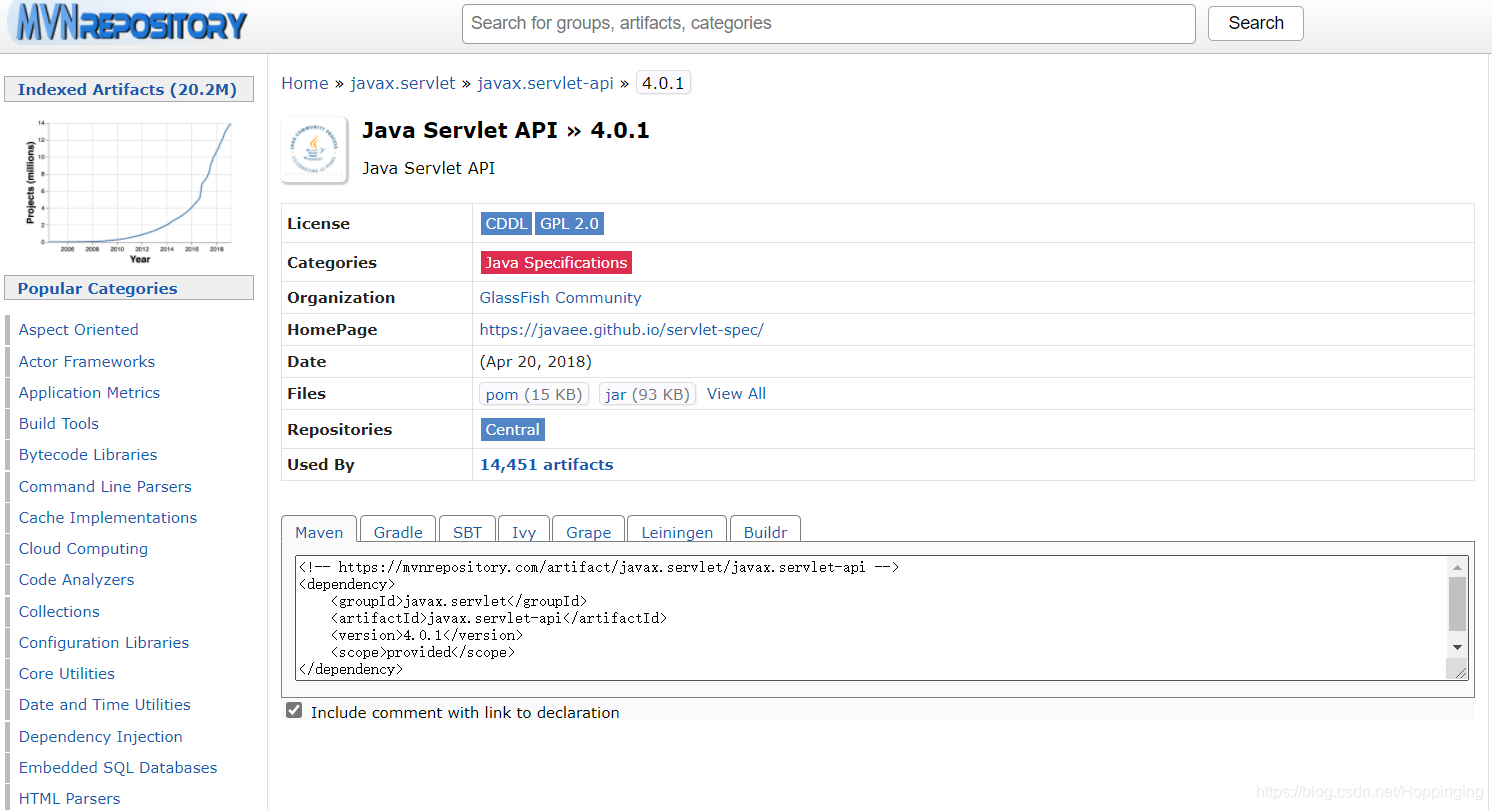The height and width of the screenshot is (810, 1492).
Task: Open the GPL 2.0 license tag
Action: (x=569, y=224)
